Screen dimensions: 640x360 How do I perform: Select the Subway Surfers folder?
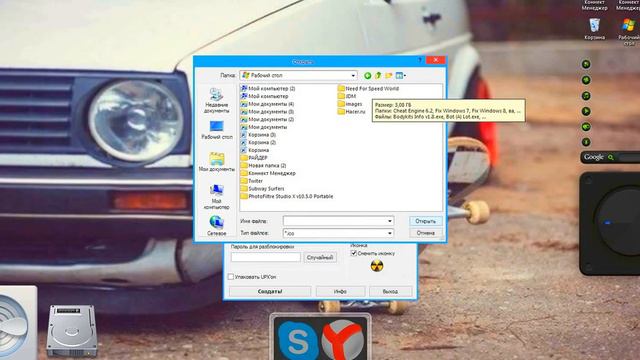262,189
